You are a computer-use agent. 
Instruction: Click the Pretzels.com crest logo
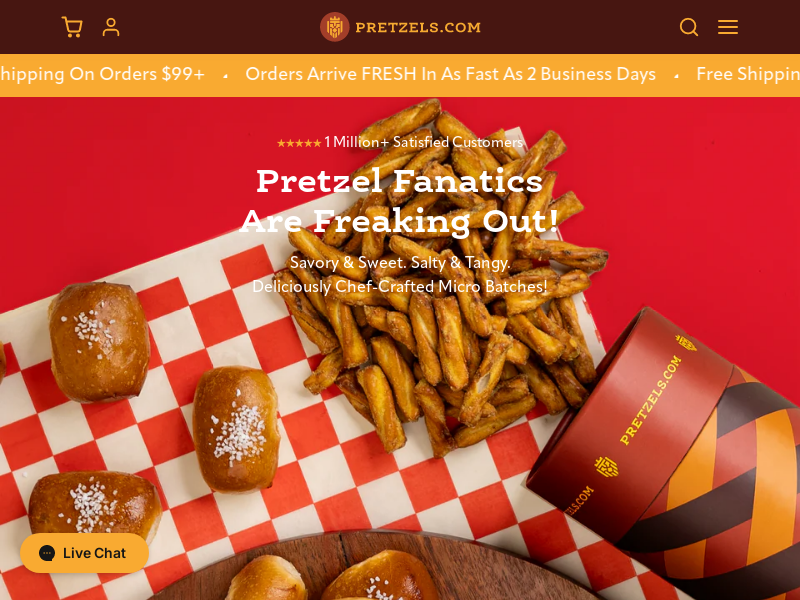(334, 27)
